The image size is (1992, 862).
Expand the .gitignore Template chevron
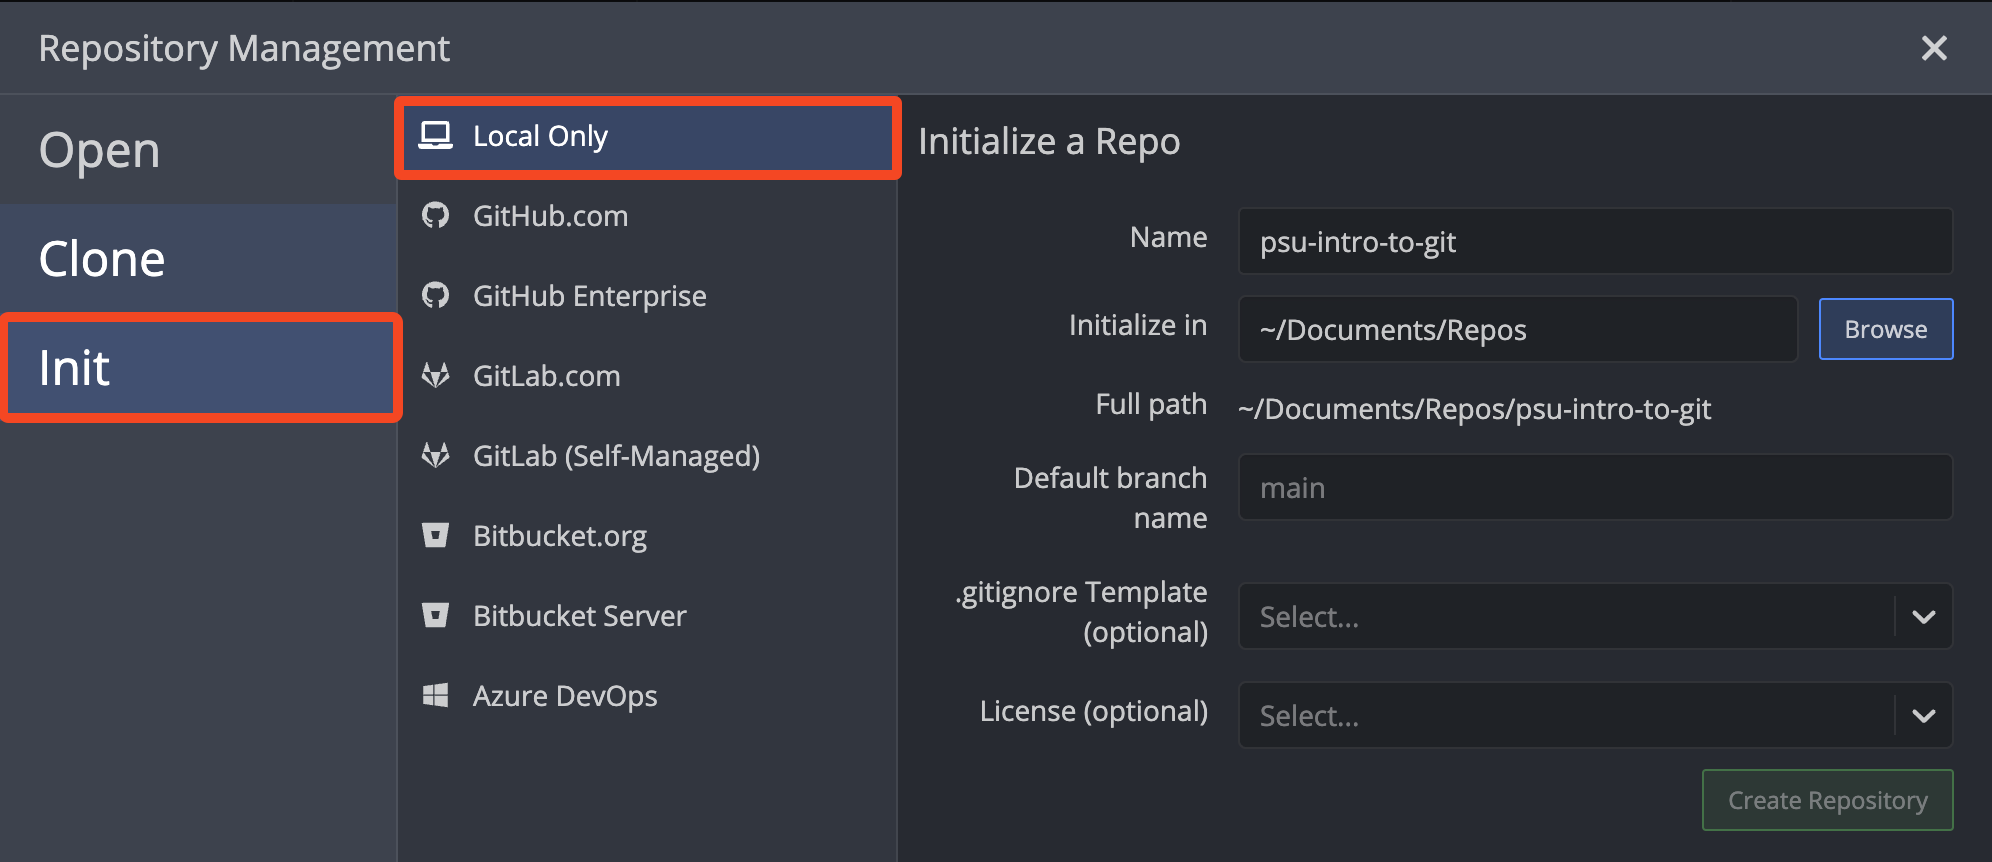[1923, 617]
